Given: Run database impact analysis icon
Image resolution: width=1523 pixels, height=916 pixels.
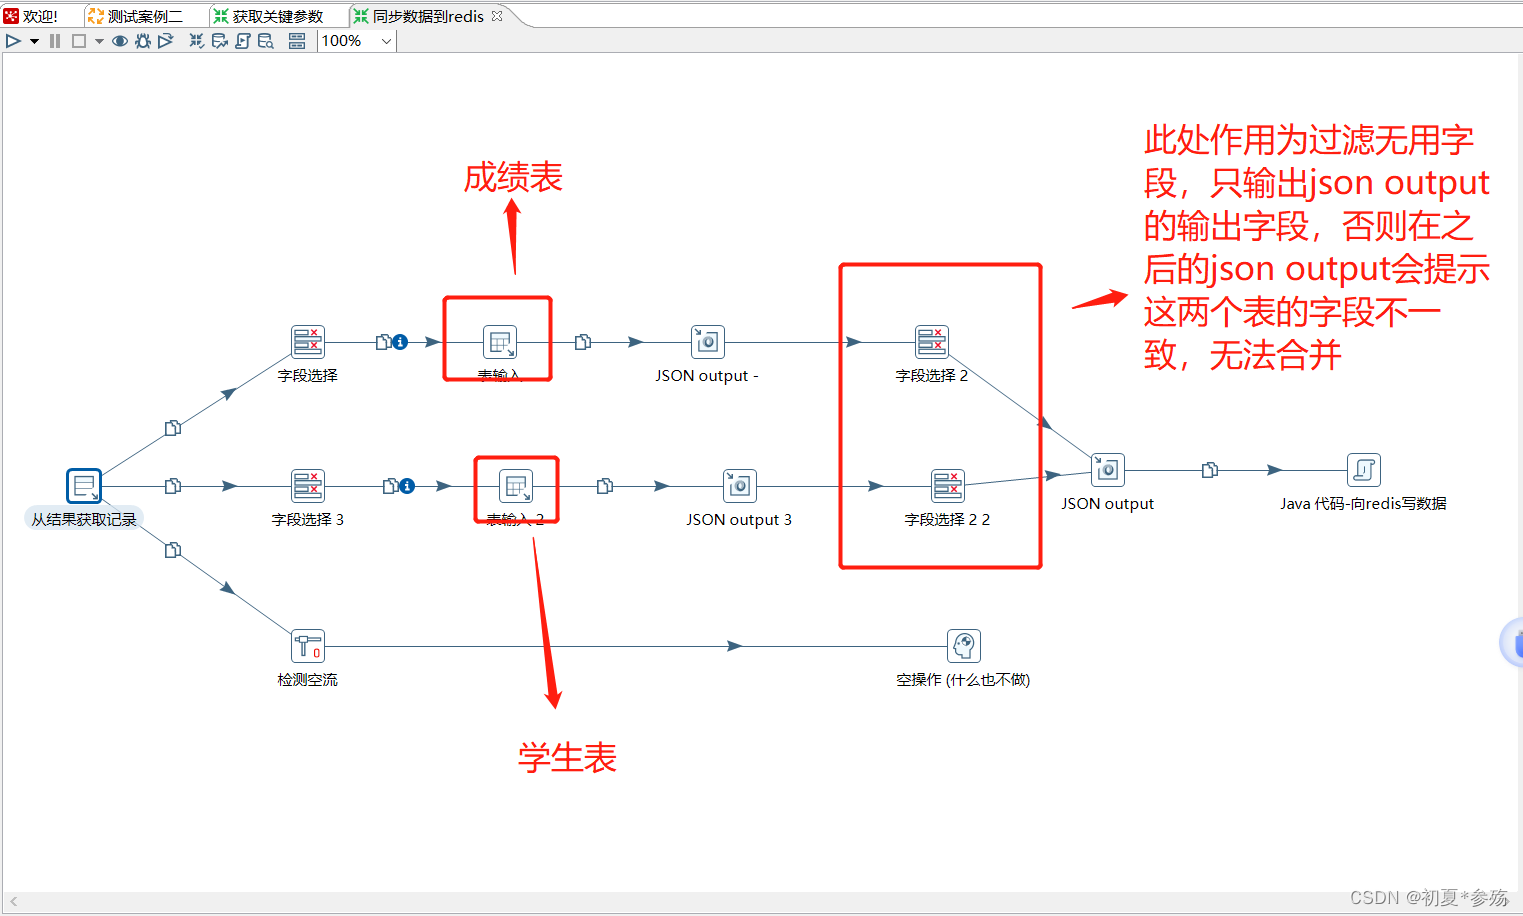Looking at the screenshot, I should point(220,41).
